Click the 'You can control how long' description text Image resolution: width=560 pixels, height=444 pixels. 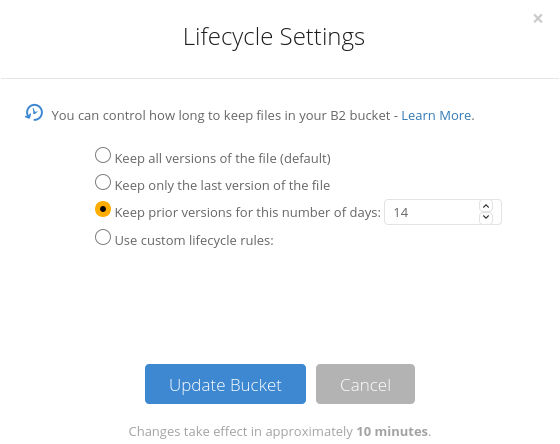[x=221, y=115]
